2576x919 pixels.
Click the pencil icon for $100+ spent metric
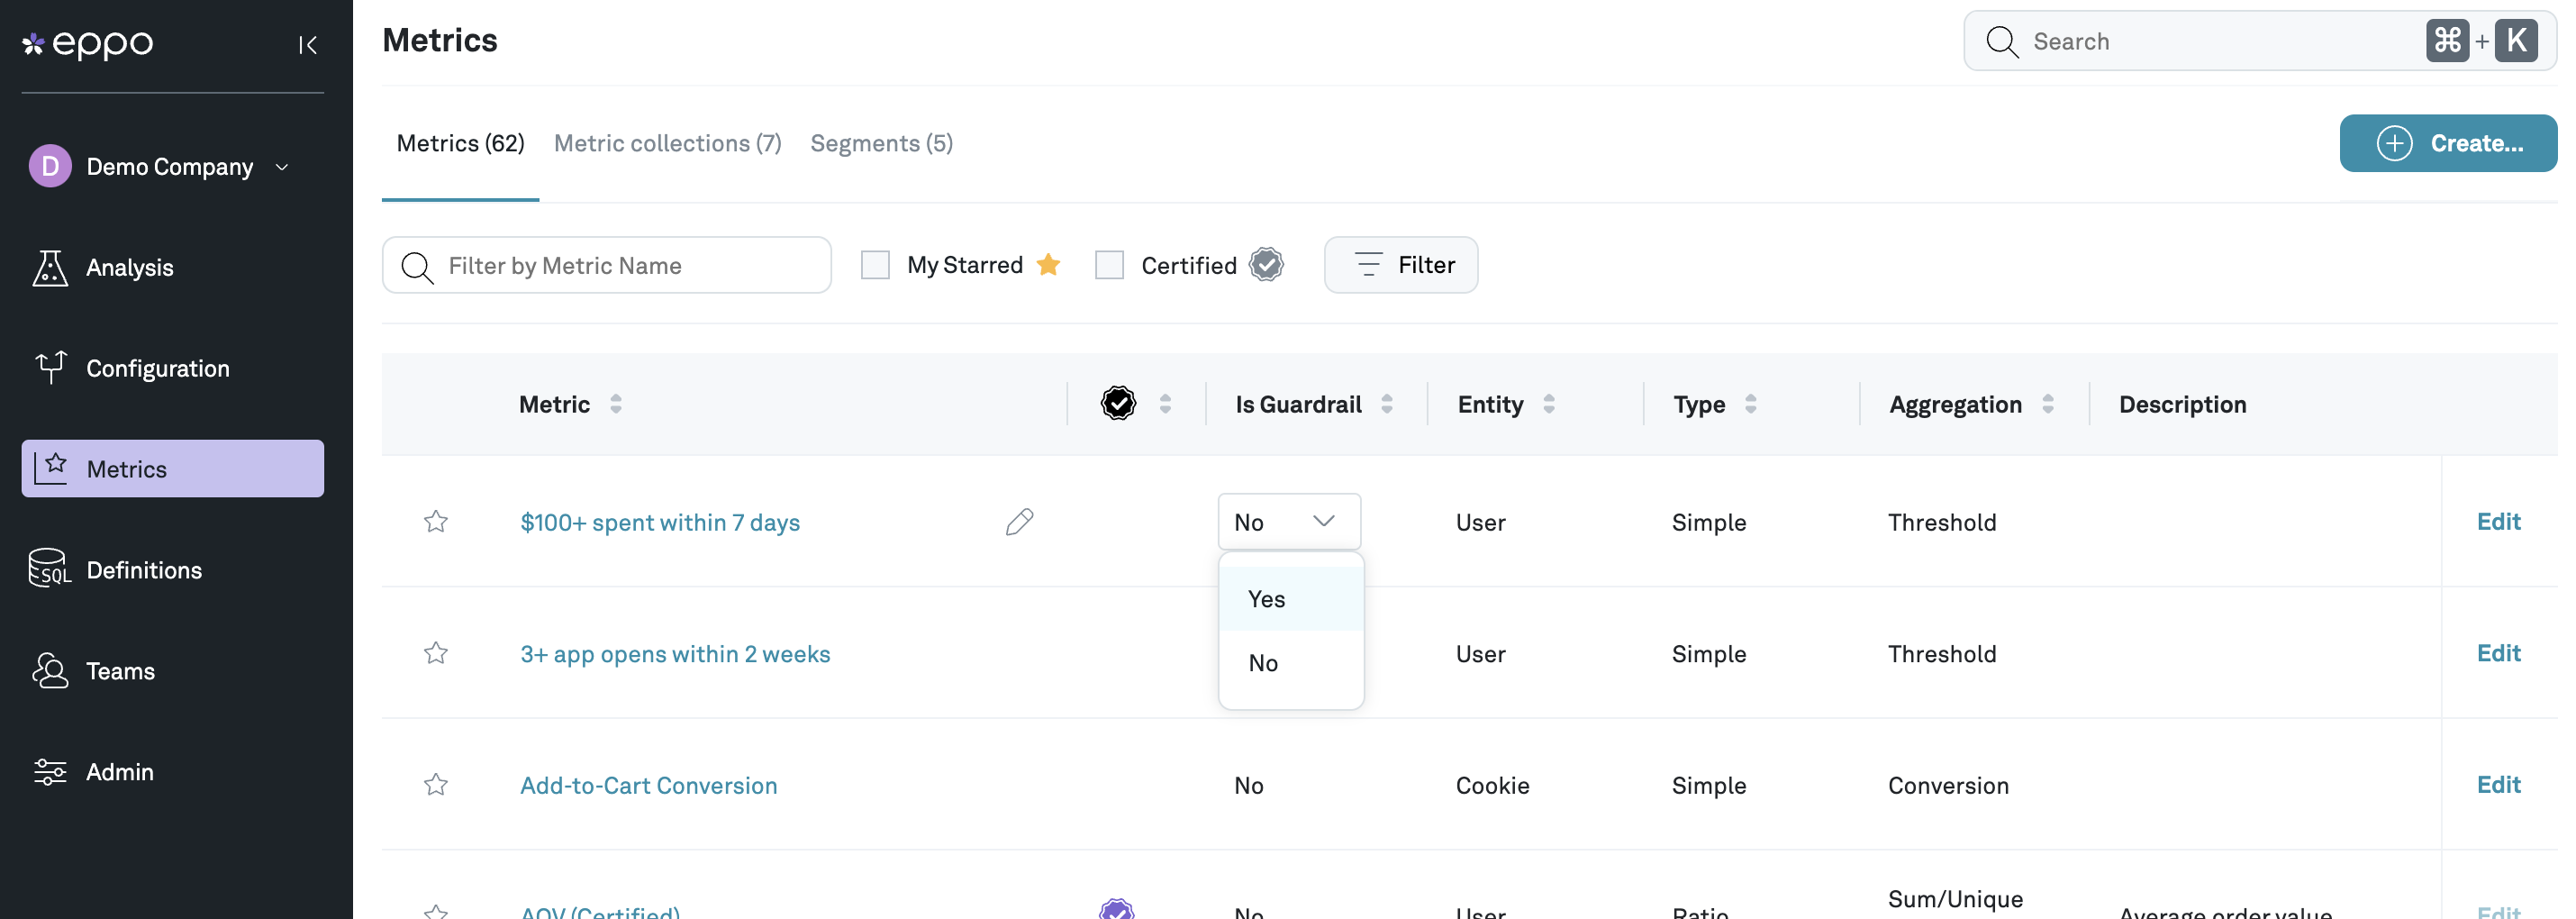[x=1019, y=522]
